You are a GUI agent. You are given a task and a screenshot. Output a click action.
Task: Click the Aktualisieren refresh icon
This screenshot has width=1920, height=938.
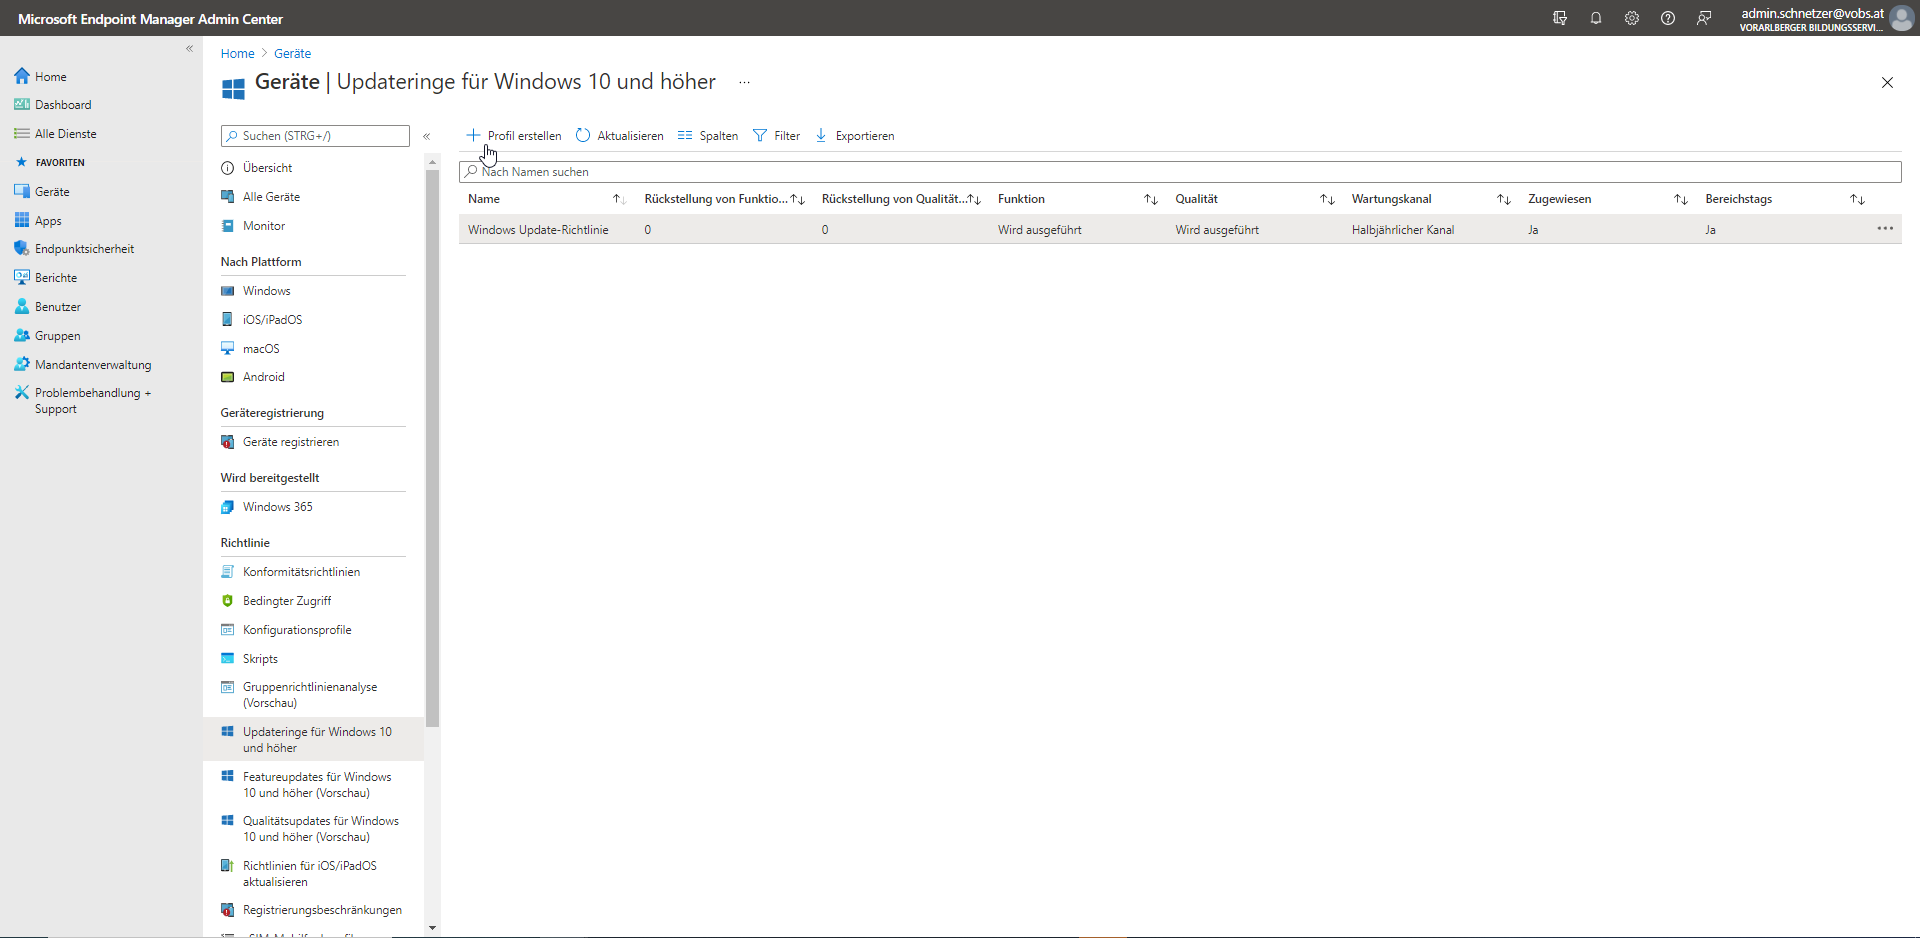click(x=584, y=136)
